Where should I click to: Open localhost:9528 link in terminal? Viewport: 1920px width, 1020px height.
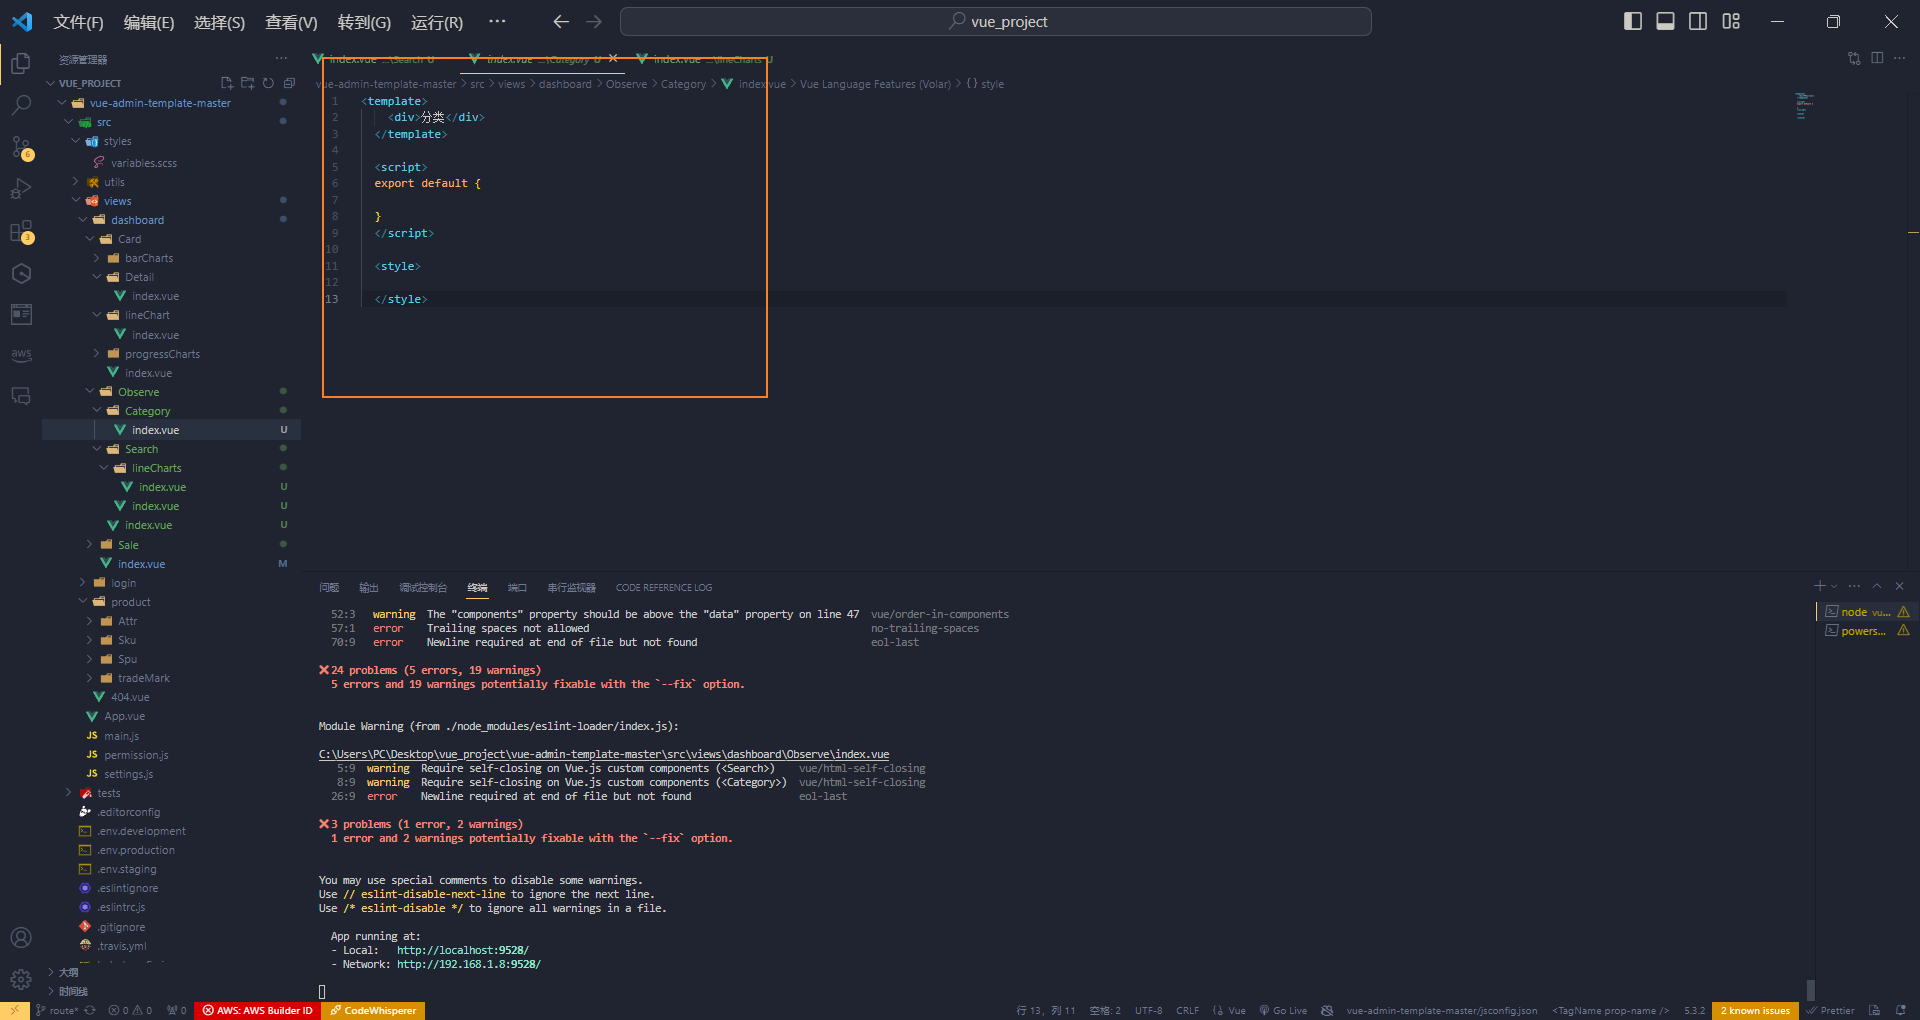[463, 951]
